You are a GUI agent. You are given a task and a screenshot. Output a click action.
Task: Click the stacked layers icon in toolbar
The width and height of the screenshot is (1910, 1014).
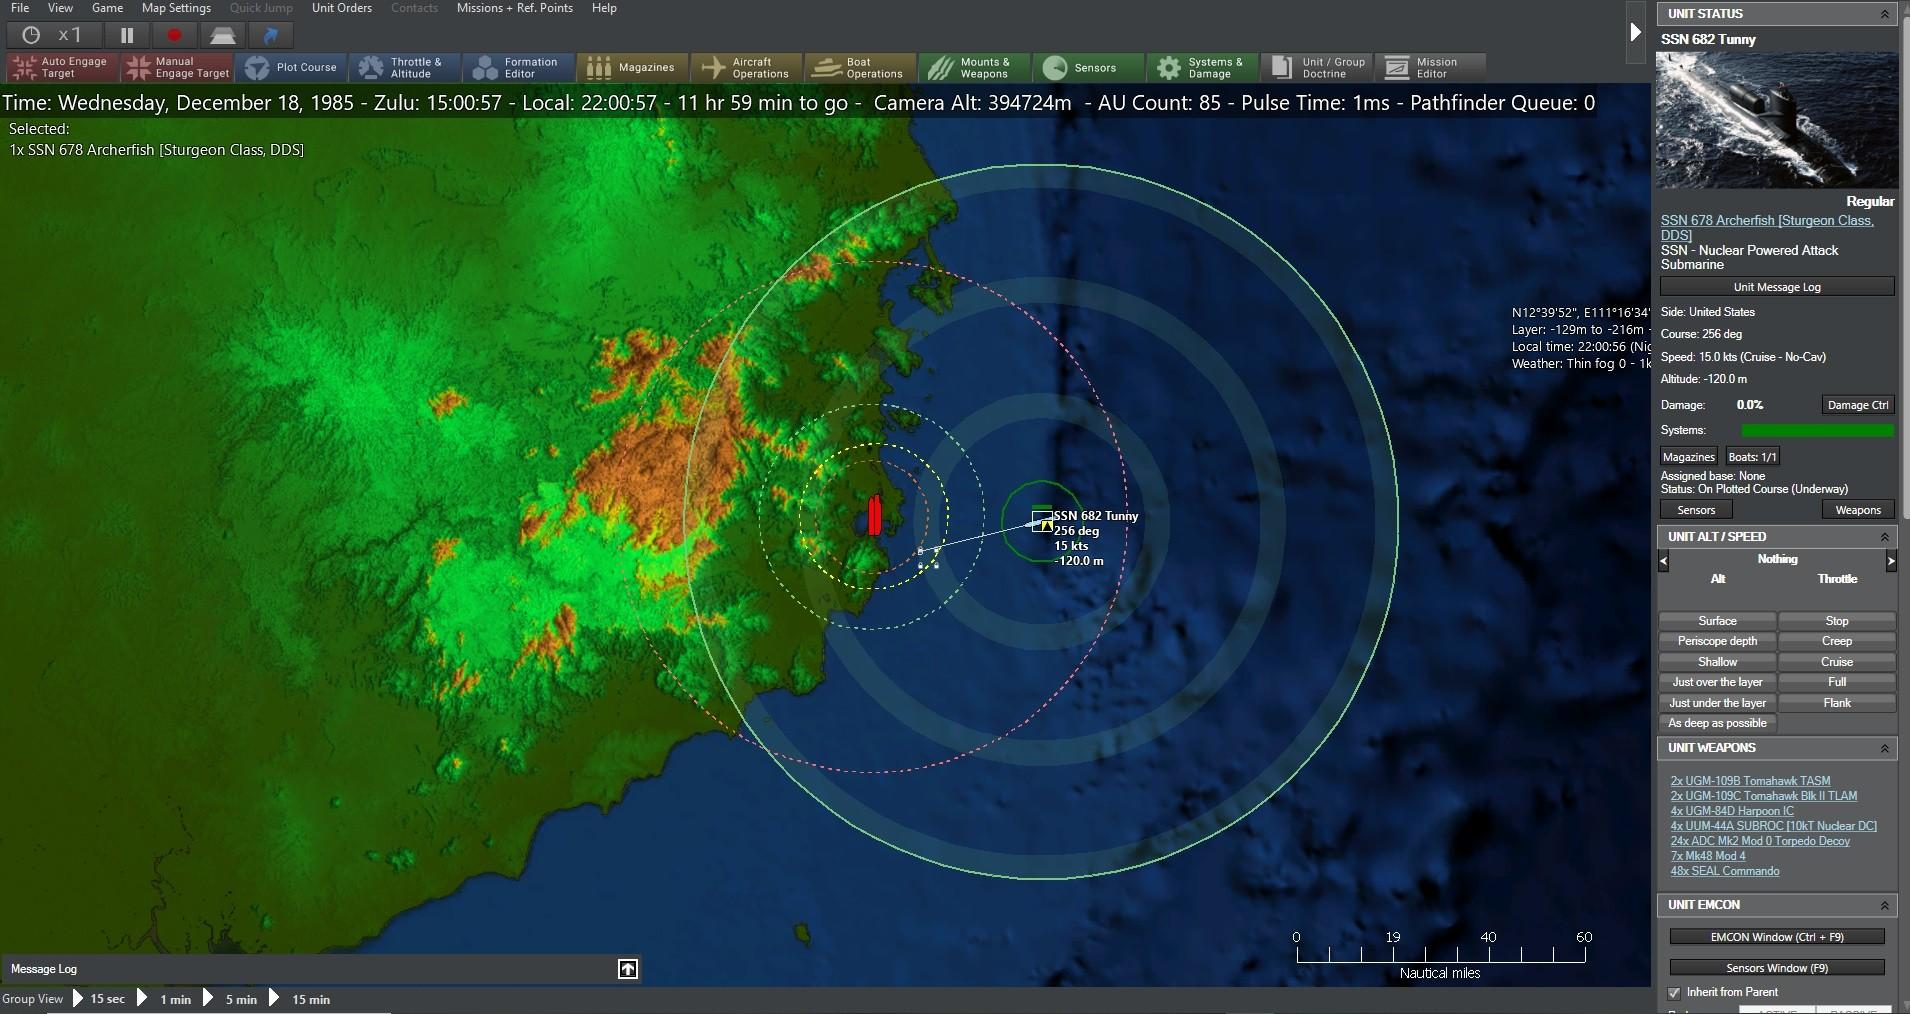point(222,35)
